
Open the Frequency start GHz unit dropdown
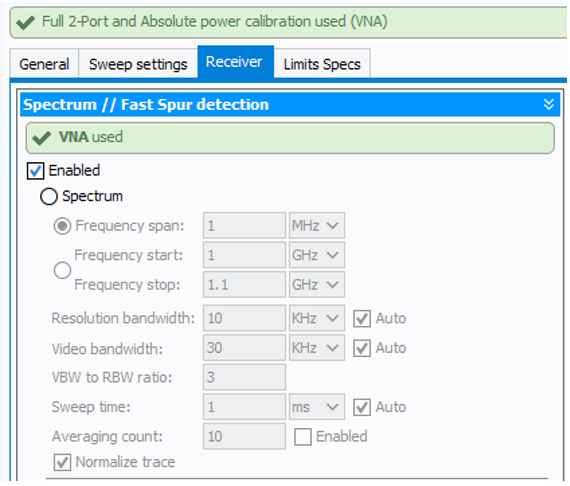[317, 255]
